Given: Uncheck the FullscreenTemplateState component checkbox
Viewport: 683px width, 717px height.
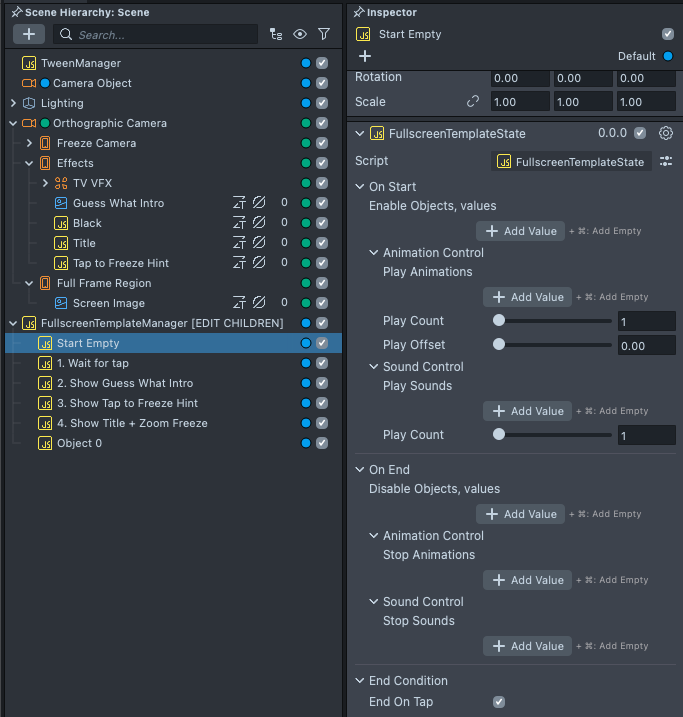Looking at the screenshot, I should (x=640, y=133).
